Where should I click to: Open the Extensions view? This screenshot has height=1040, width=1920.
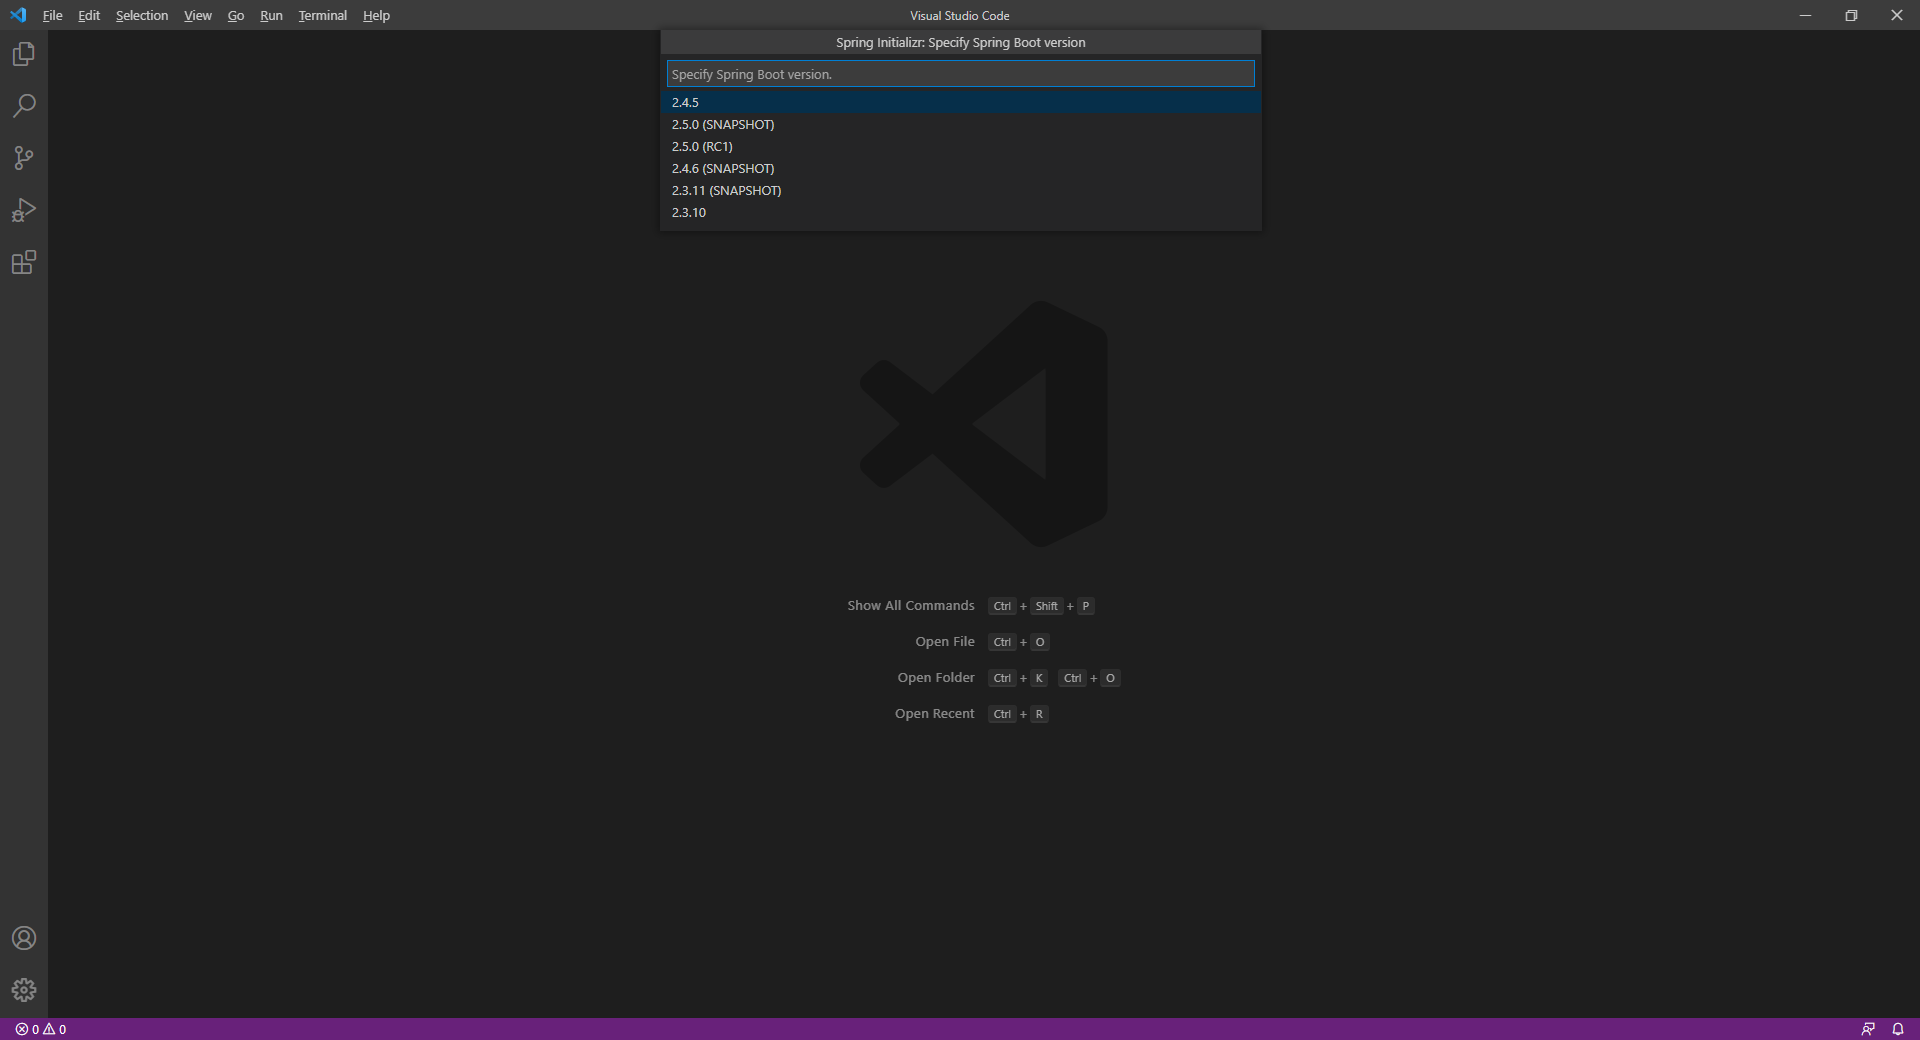(x=24, y=262)
